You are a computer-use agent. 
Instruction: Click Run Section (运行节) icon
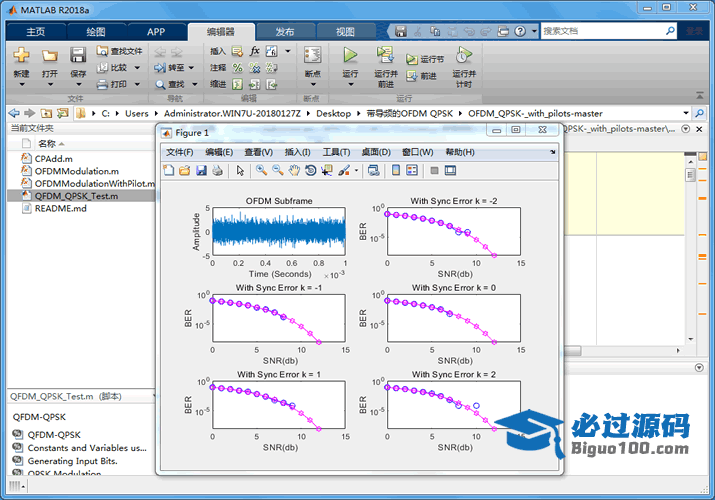(x=412, y=59)
